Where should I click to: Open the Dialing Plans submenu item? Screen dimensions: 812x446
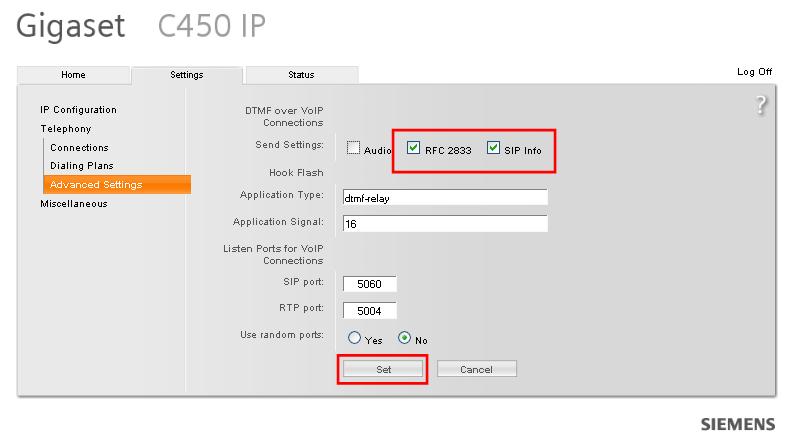82,166
